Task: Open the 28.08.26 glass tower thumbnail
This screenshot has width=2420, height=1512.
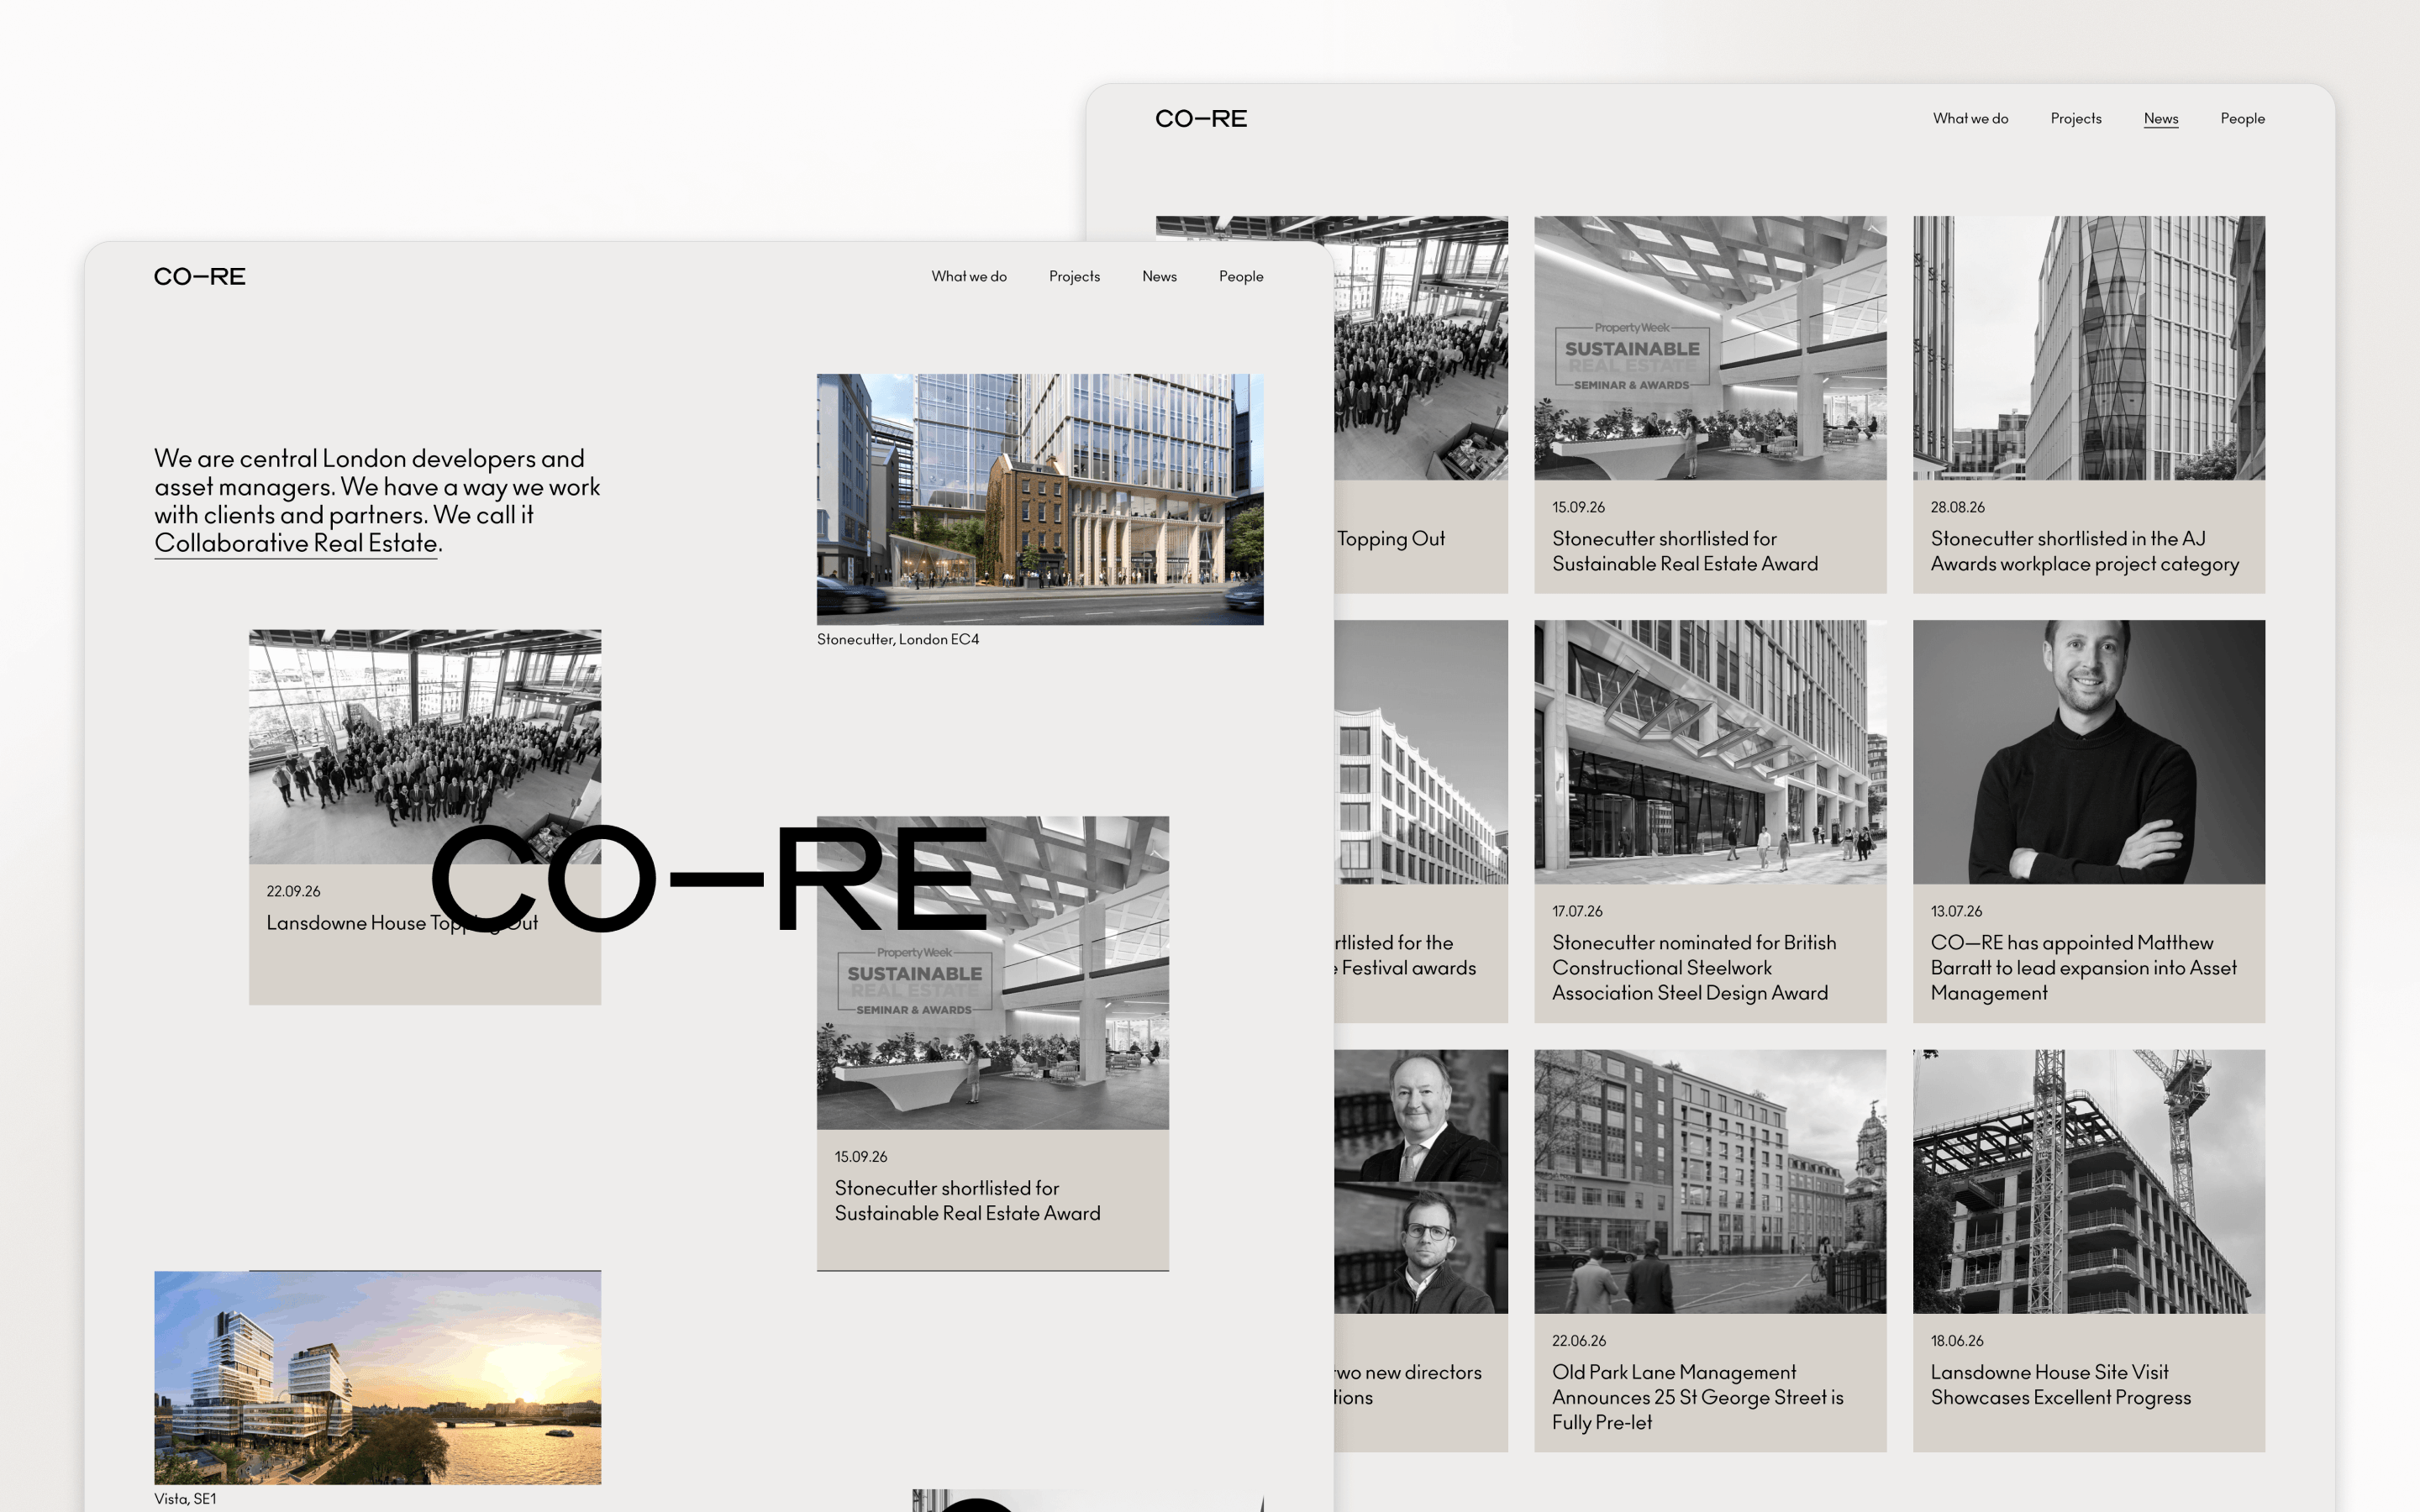Action: coord(2088,348)
